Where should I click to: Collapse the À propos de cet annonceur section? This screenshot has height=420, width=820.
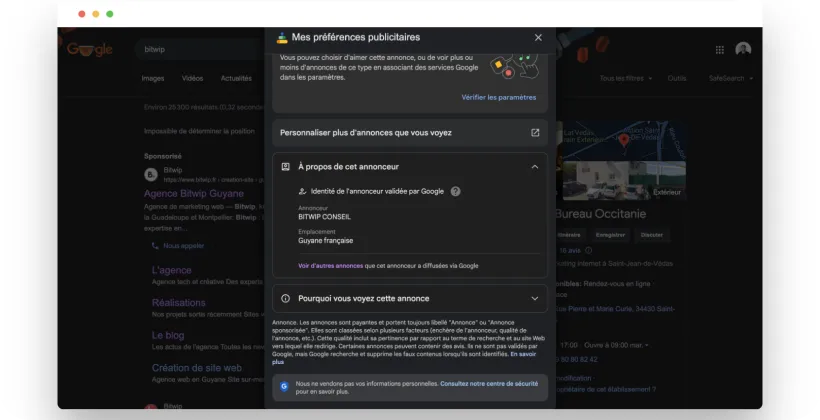(x=534, y=167)
